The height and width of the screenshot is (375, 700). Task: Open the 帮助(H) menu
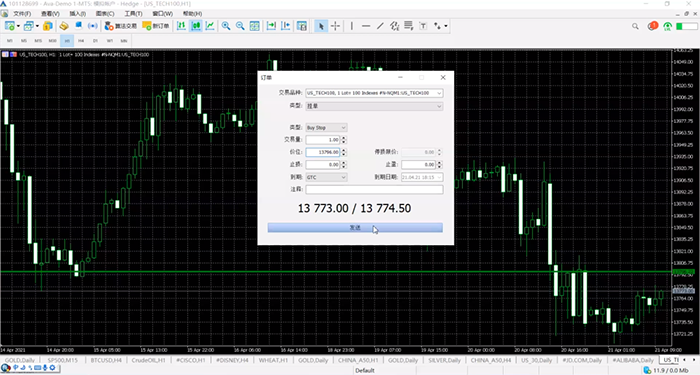192,13
